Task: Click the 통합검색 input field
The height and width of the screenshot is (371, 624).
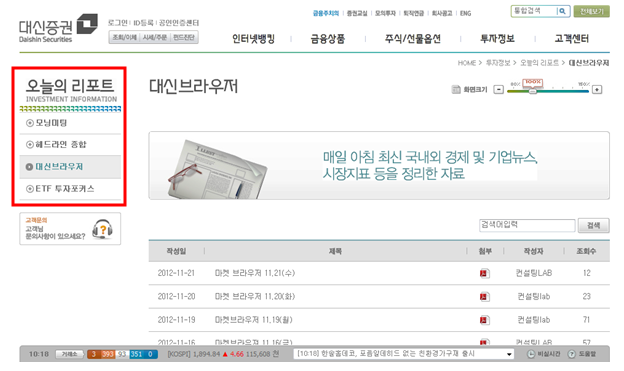Action: 534,11
